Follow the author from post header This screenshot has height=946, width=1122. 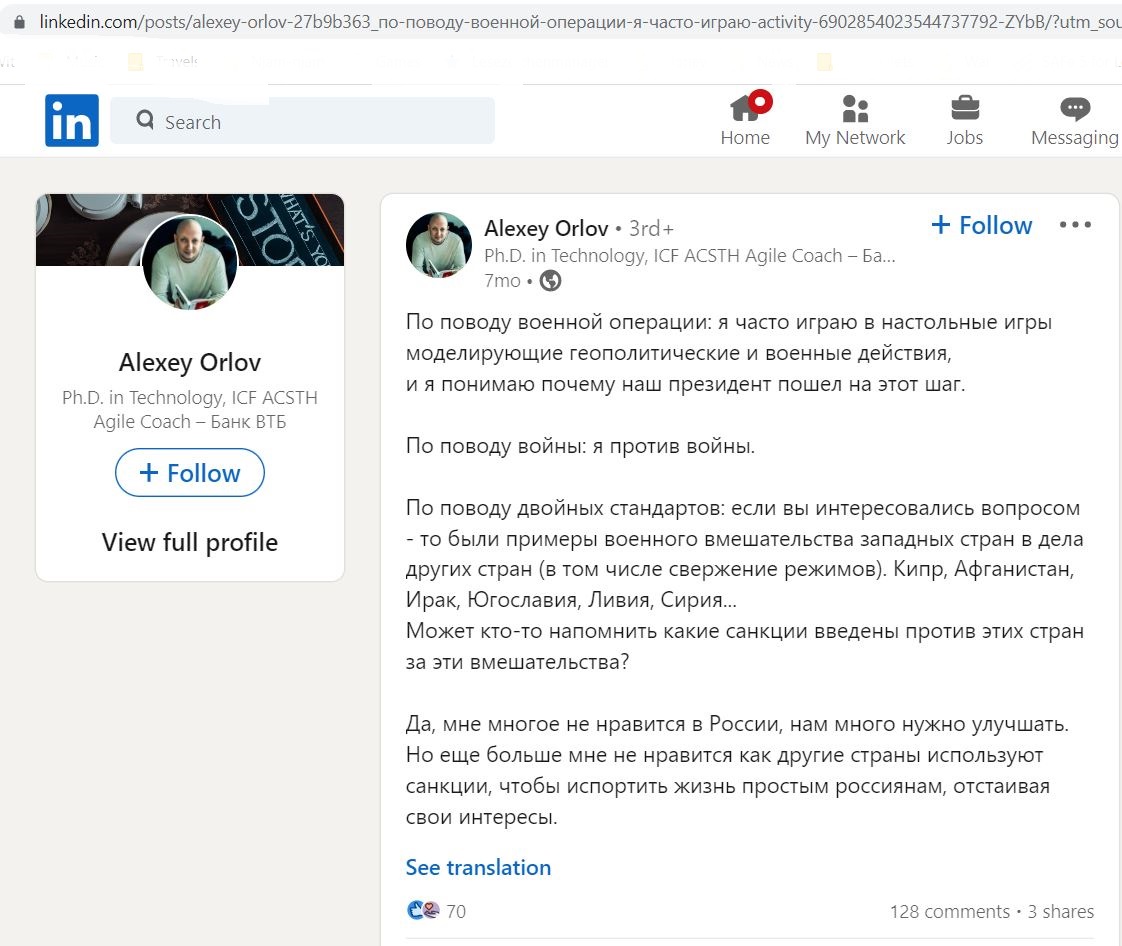[x=981, y=225]
